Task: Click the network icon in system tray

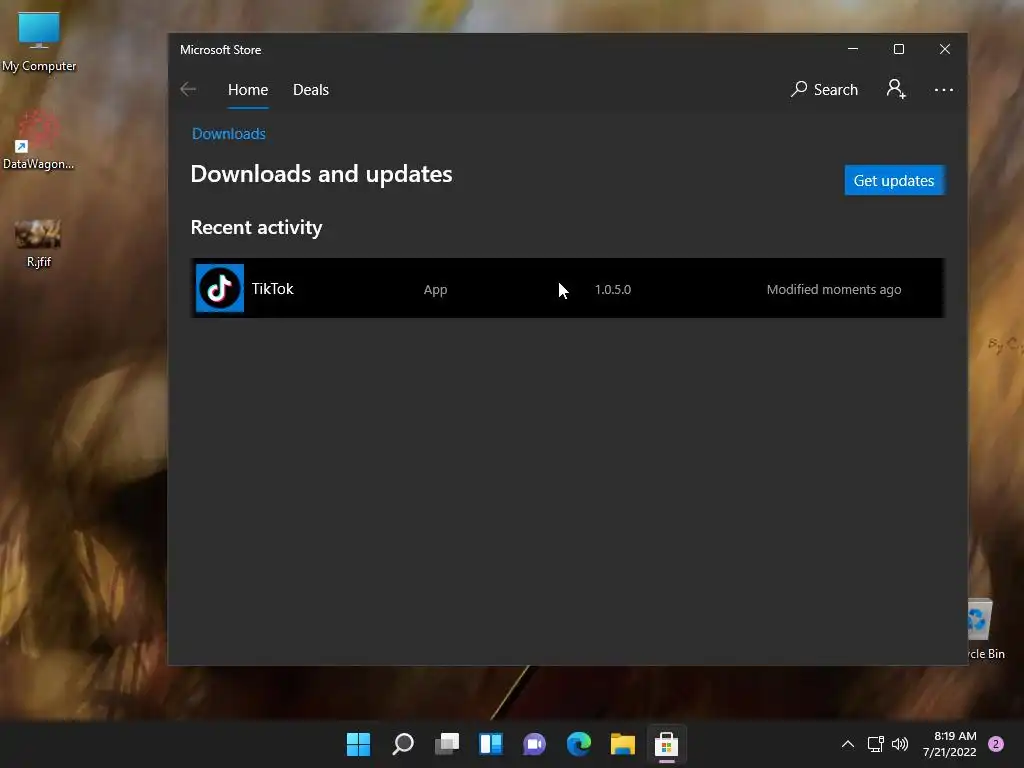Action: point(876,744)
